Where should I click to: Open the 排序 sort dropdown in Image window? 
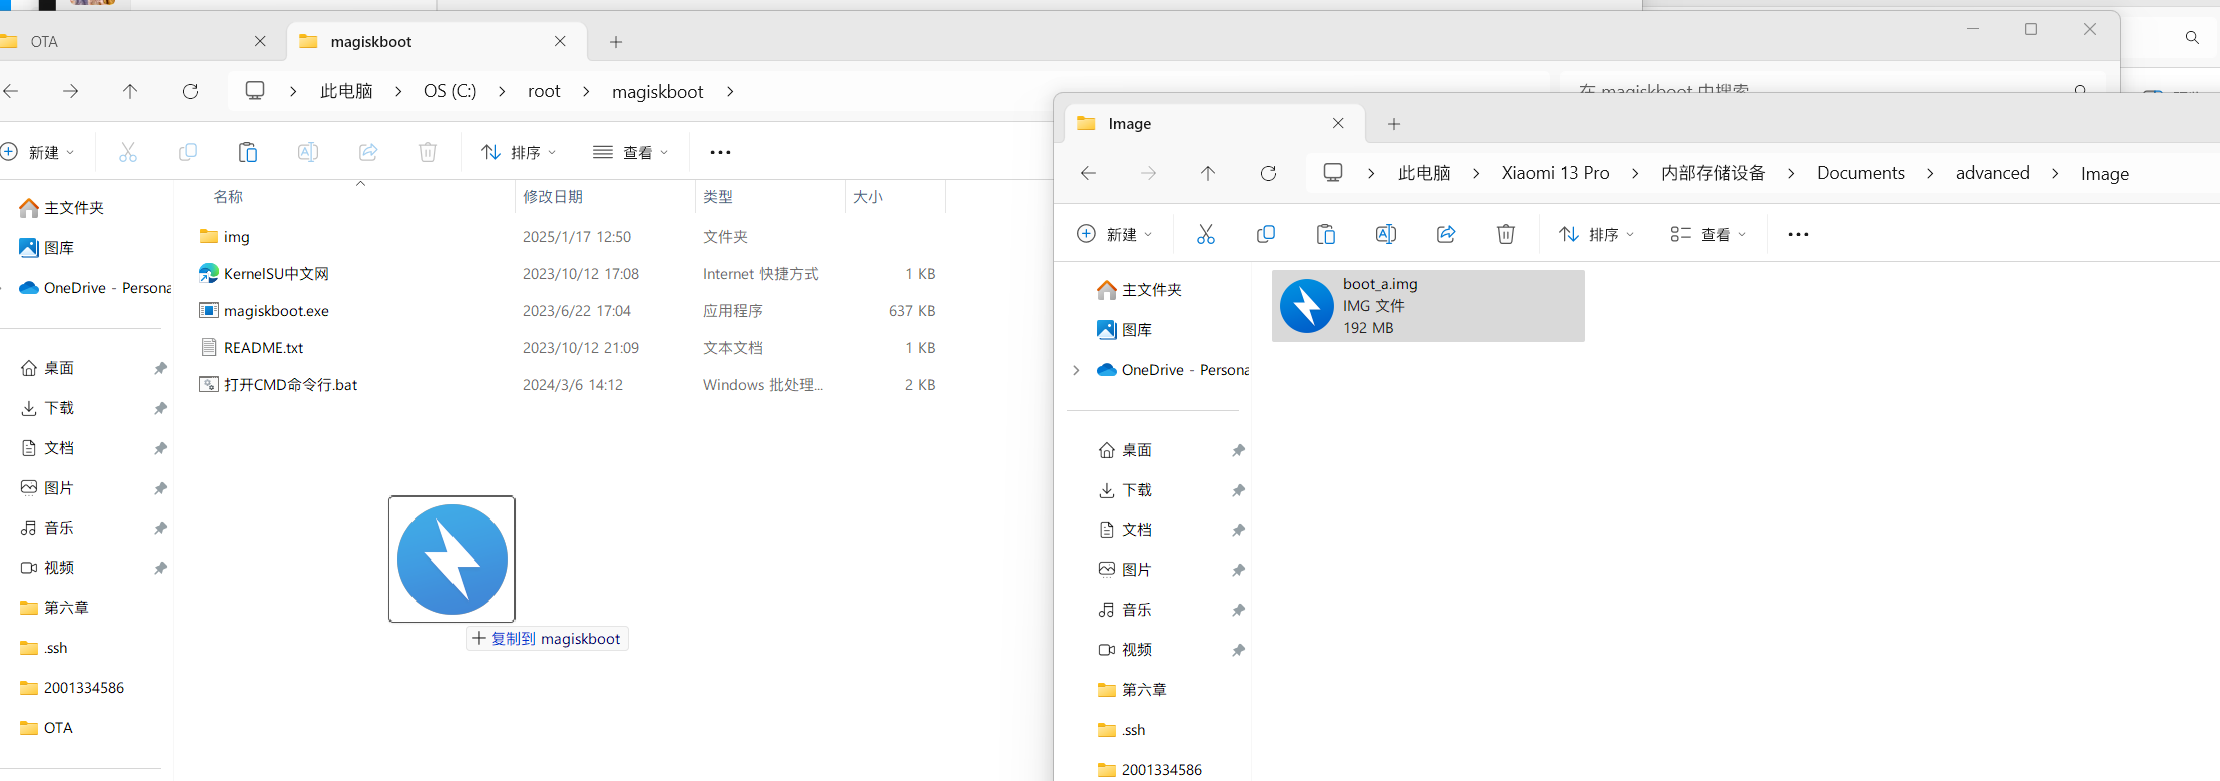point(1597,234)
